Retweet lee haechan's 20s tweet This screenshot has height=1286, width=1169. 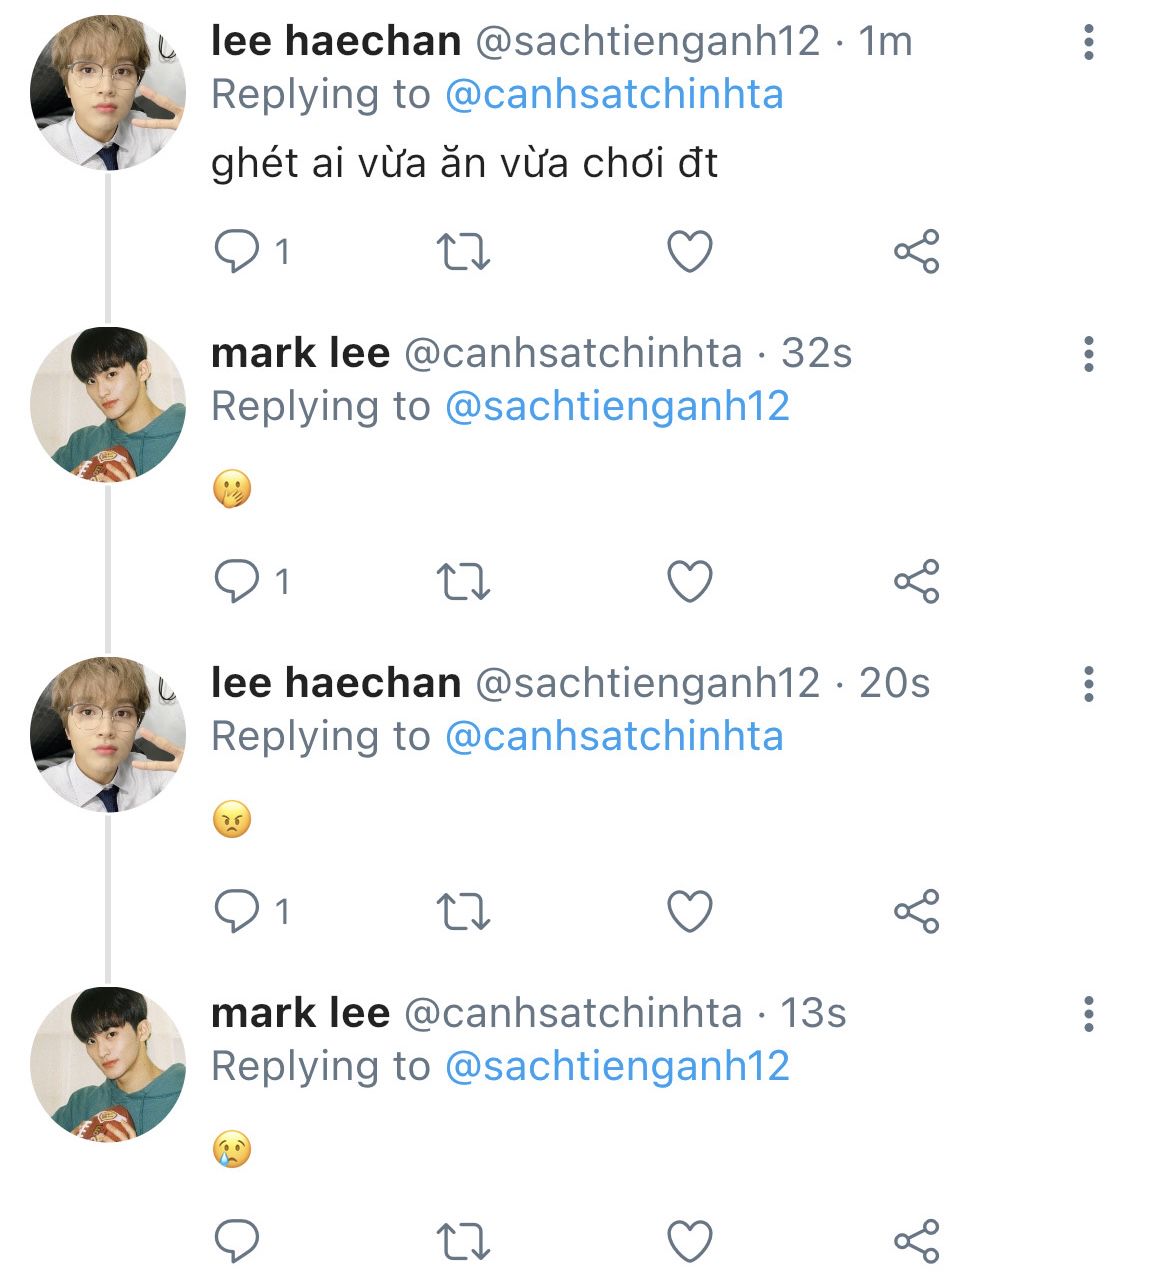464,911
